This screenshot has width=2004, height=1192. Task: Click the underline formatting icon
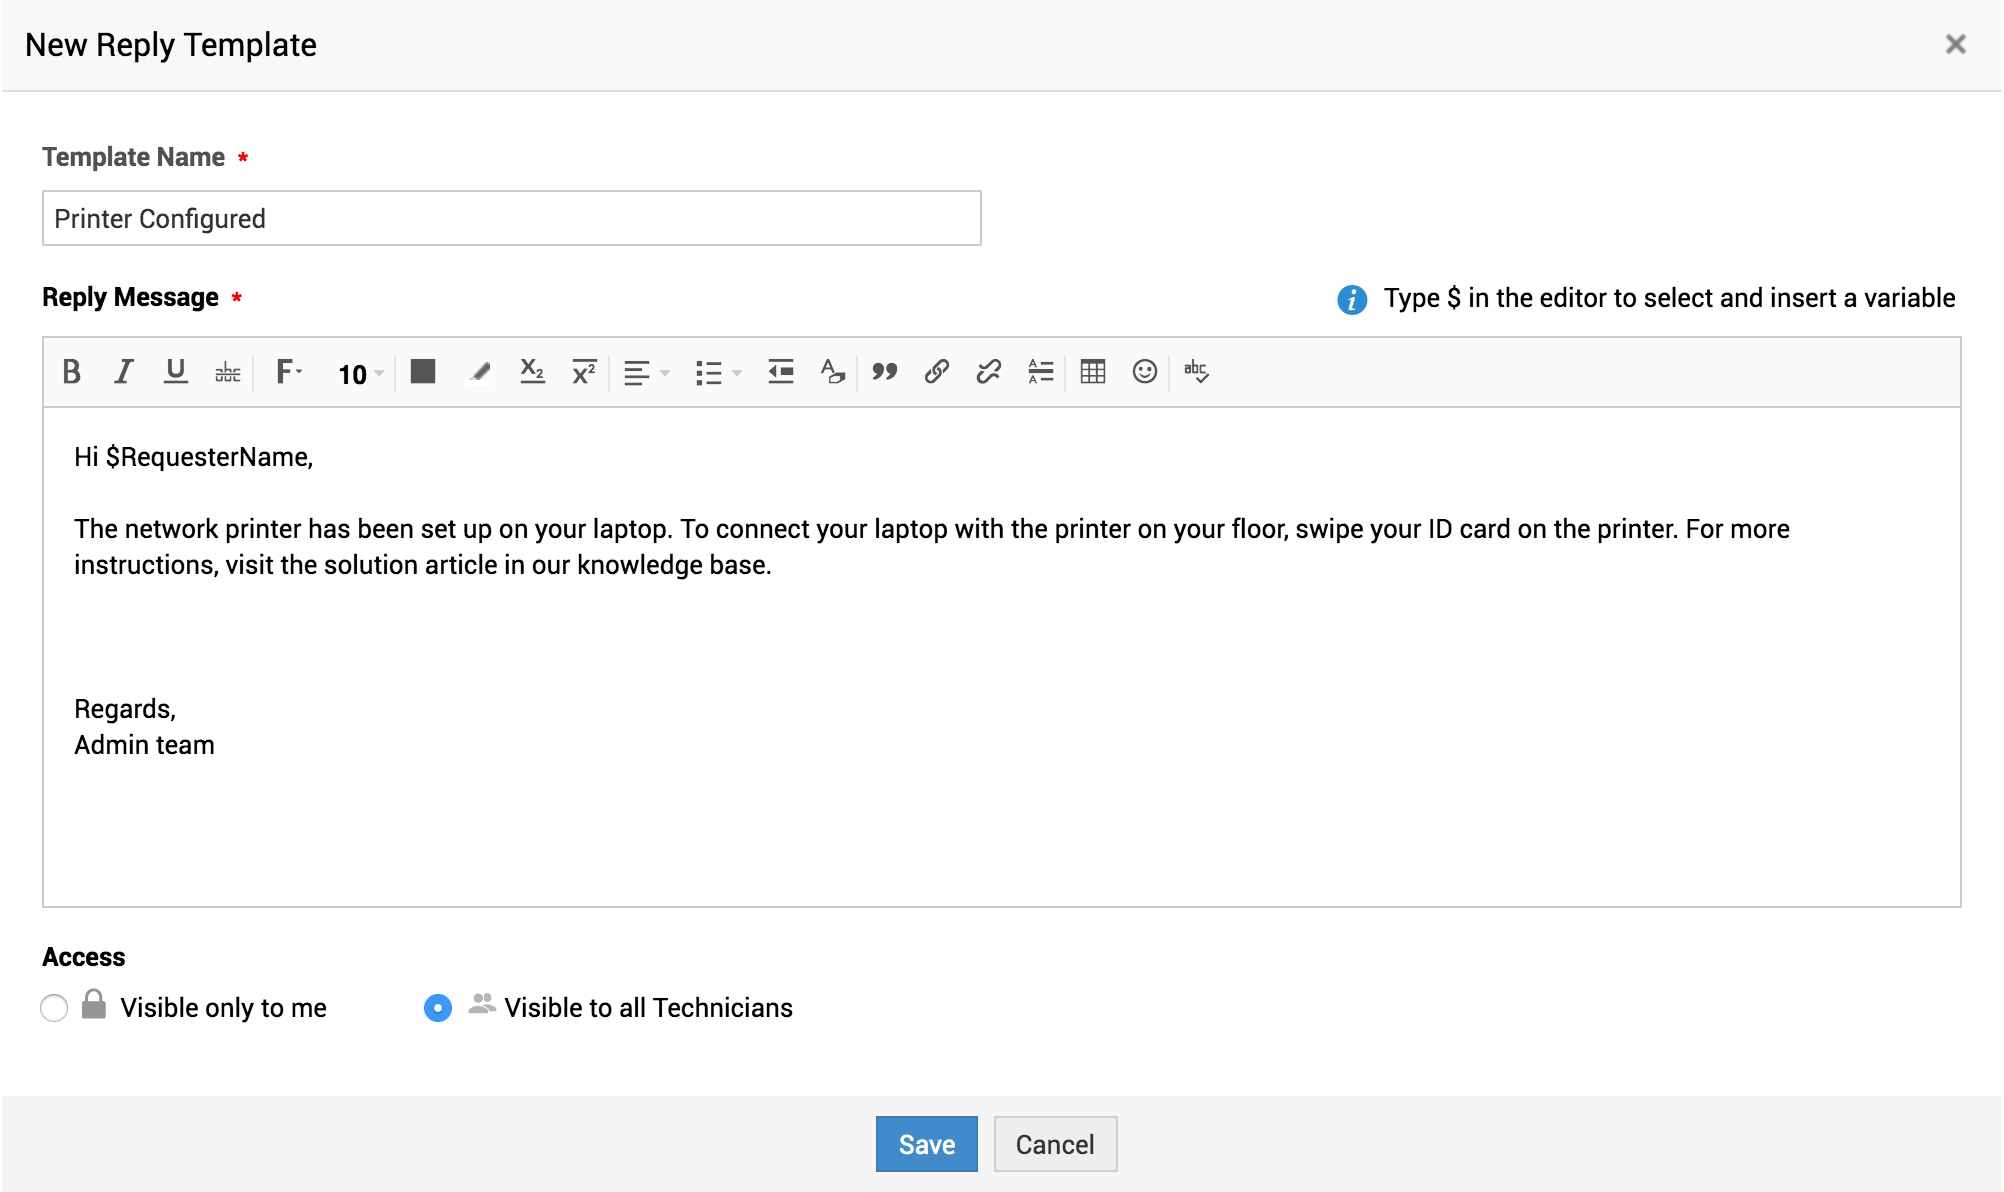pos(175,372)
